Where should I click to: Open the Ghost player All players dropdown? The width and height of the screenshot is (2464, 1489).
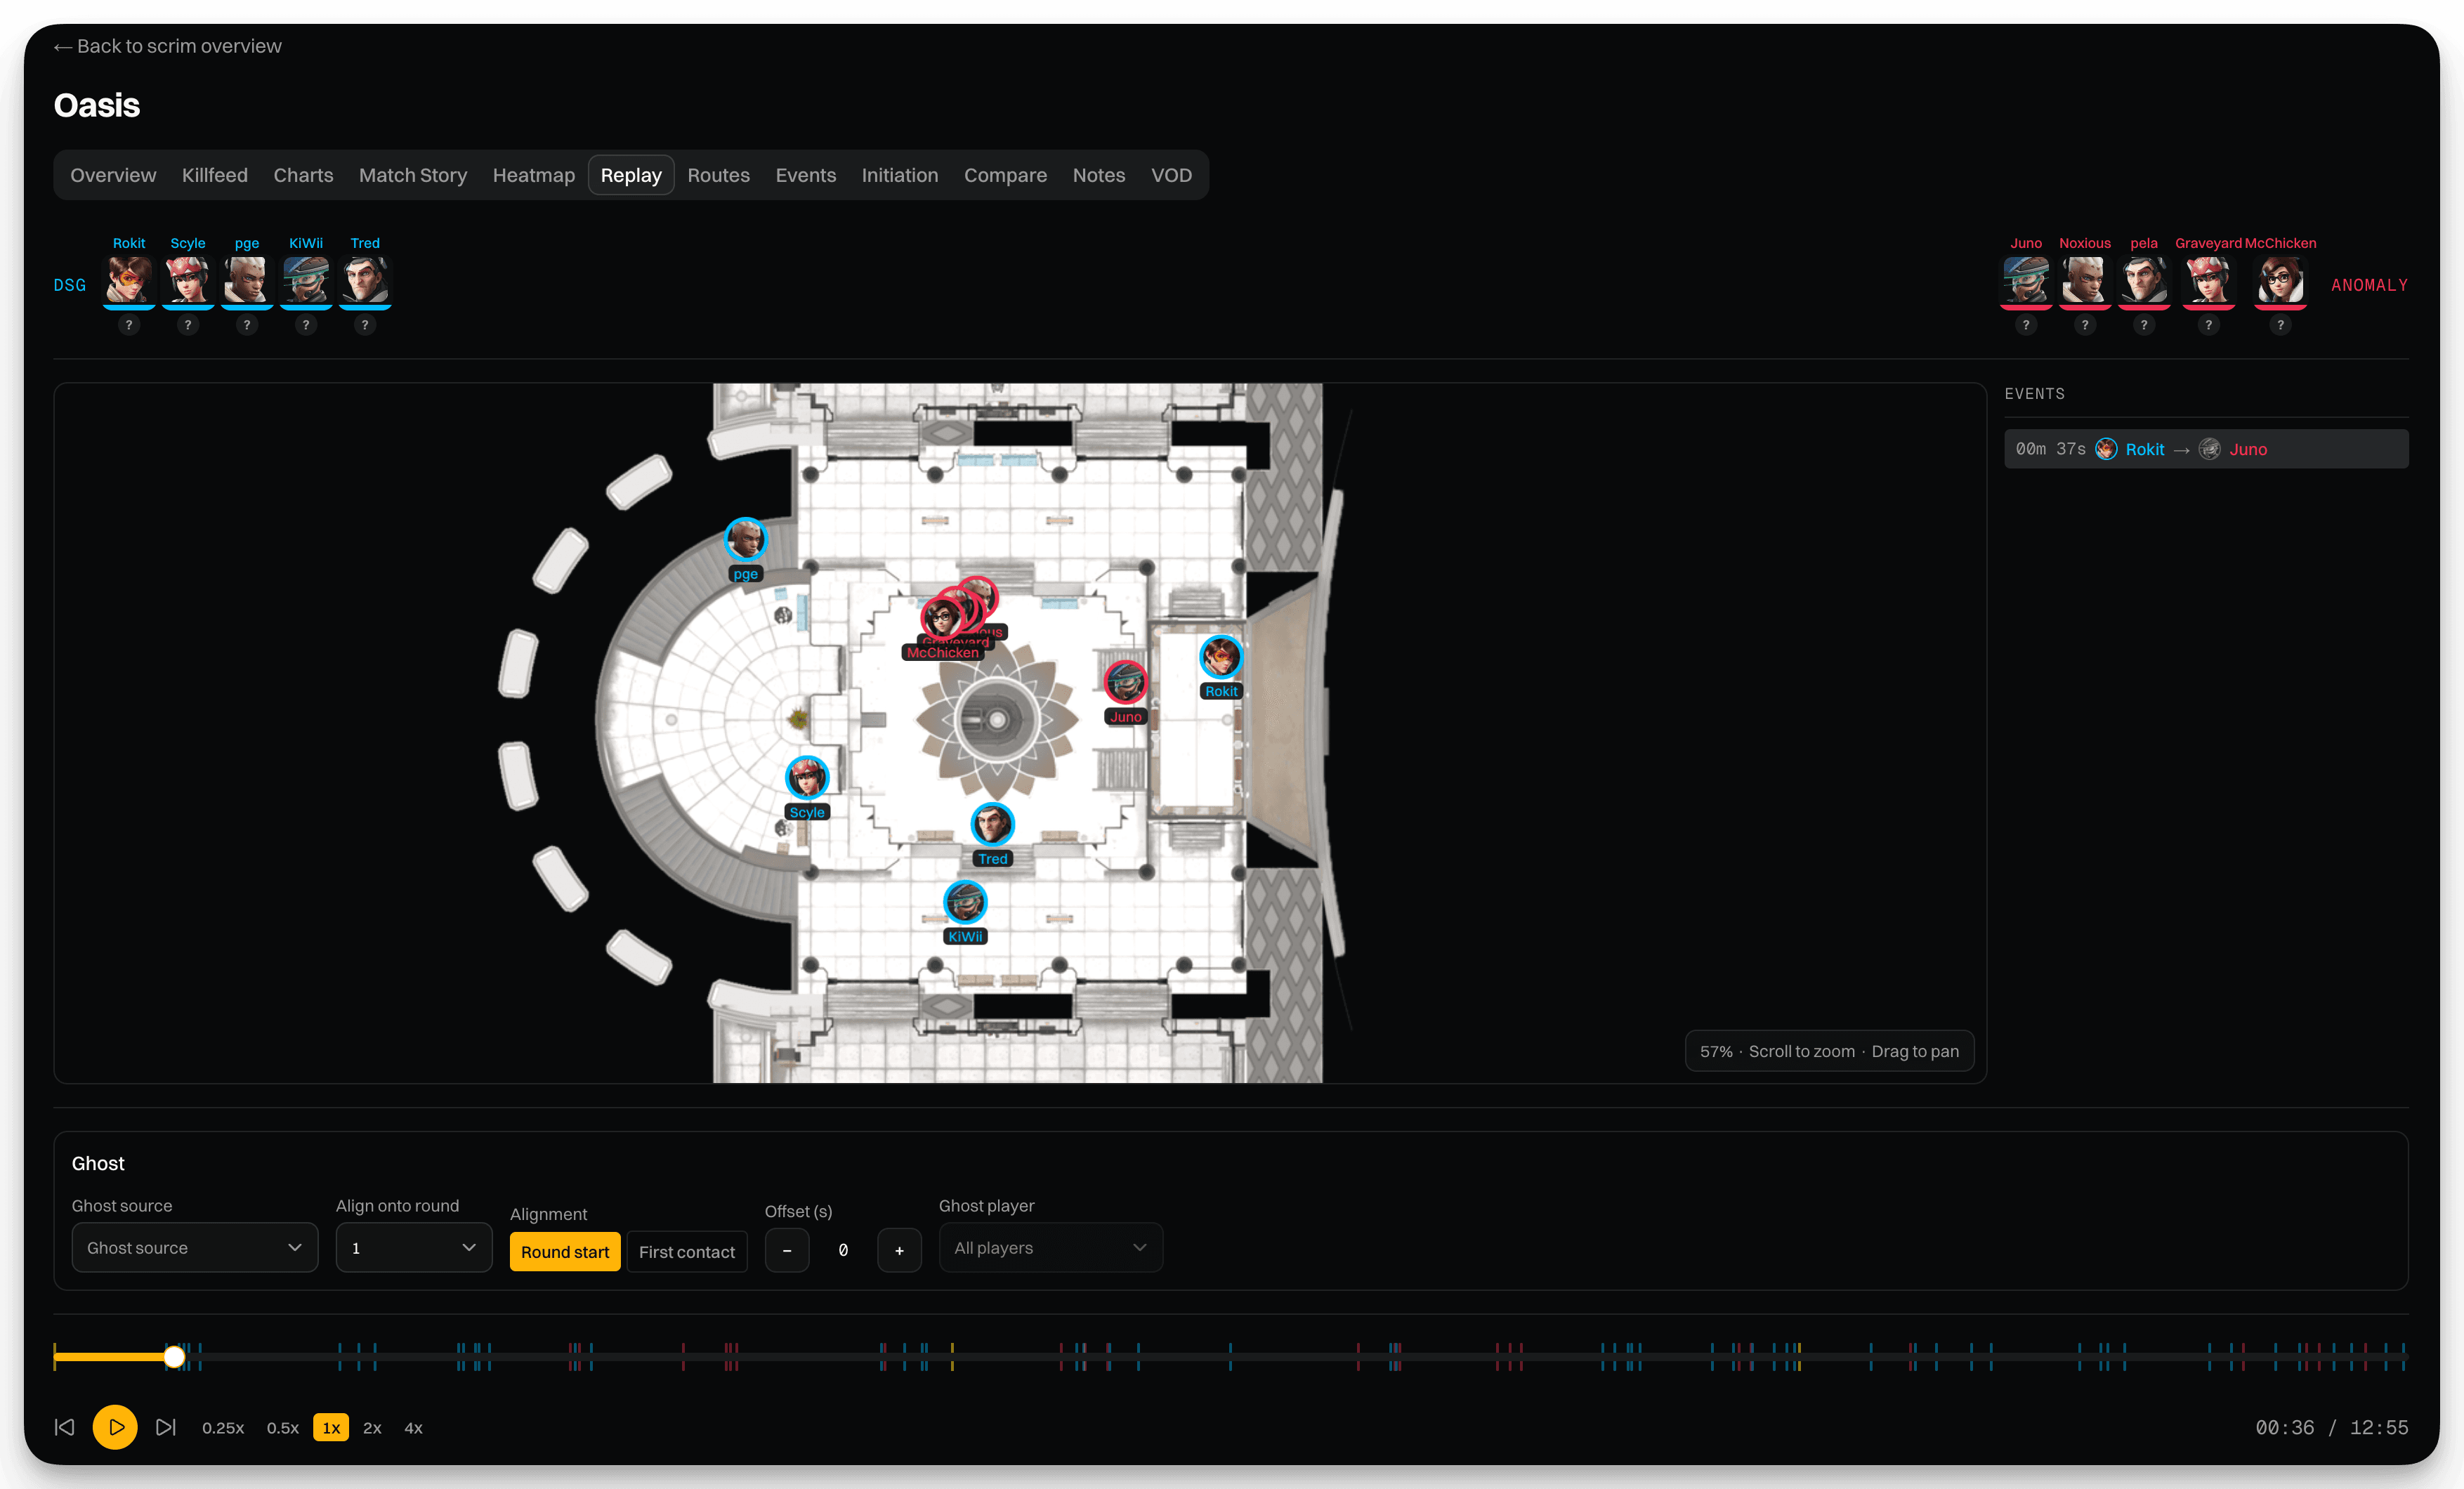click(1051, 1248)
